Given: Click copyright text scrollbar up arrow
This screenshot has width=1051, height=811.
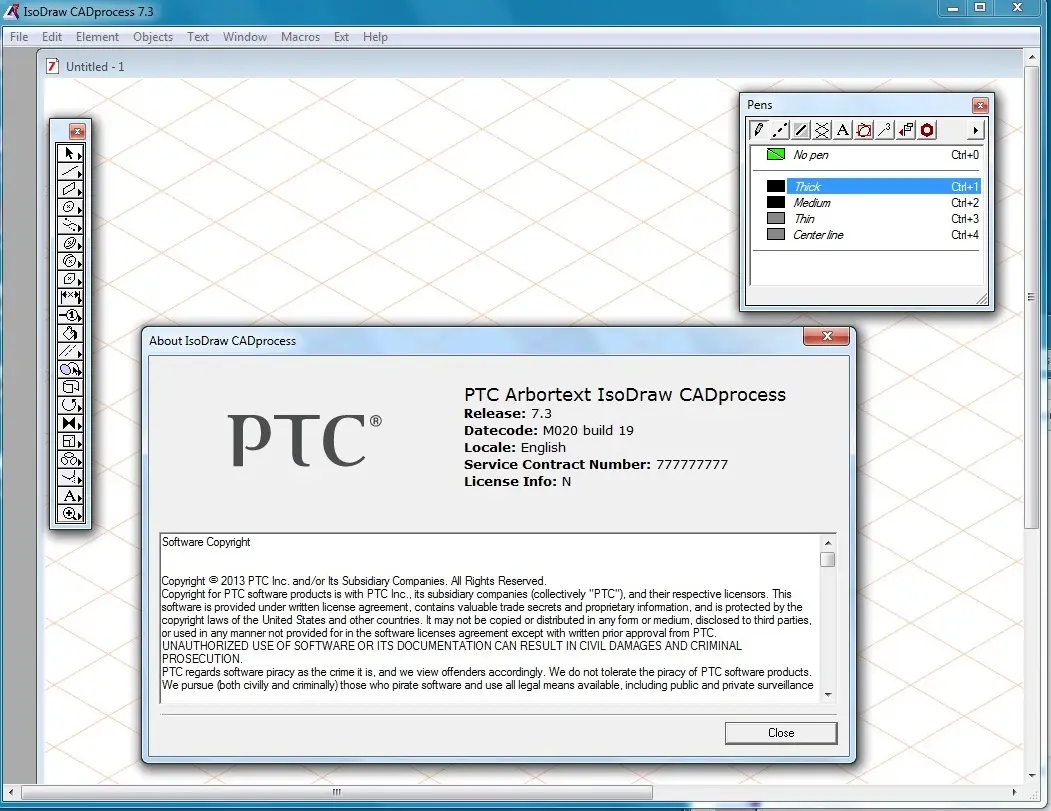Looking at the screenshot, I should pos(828,543).
